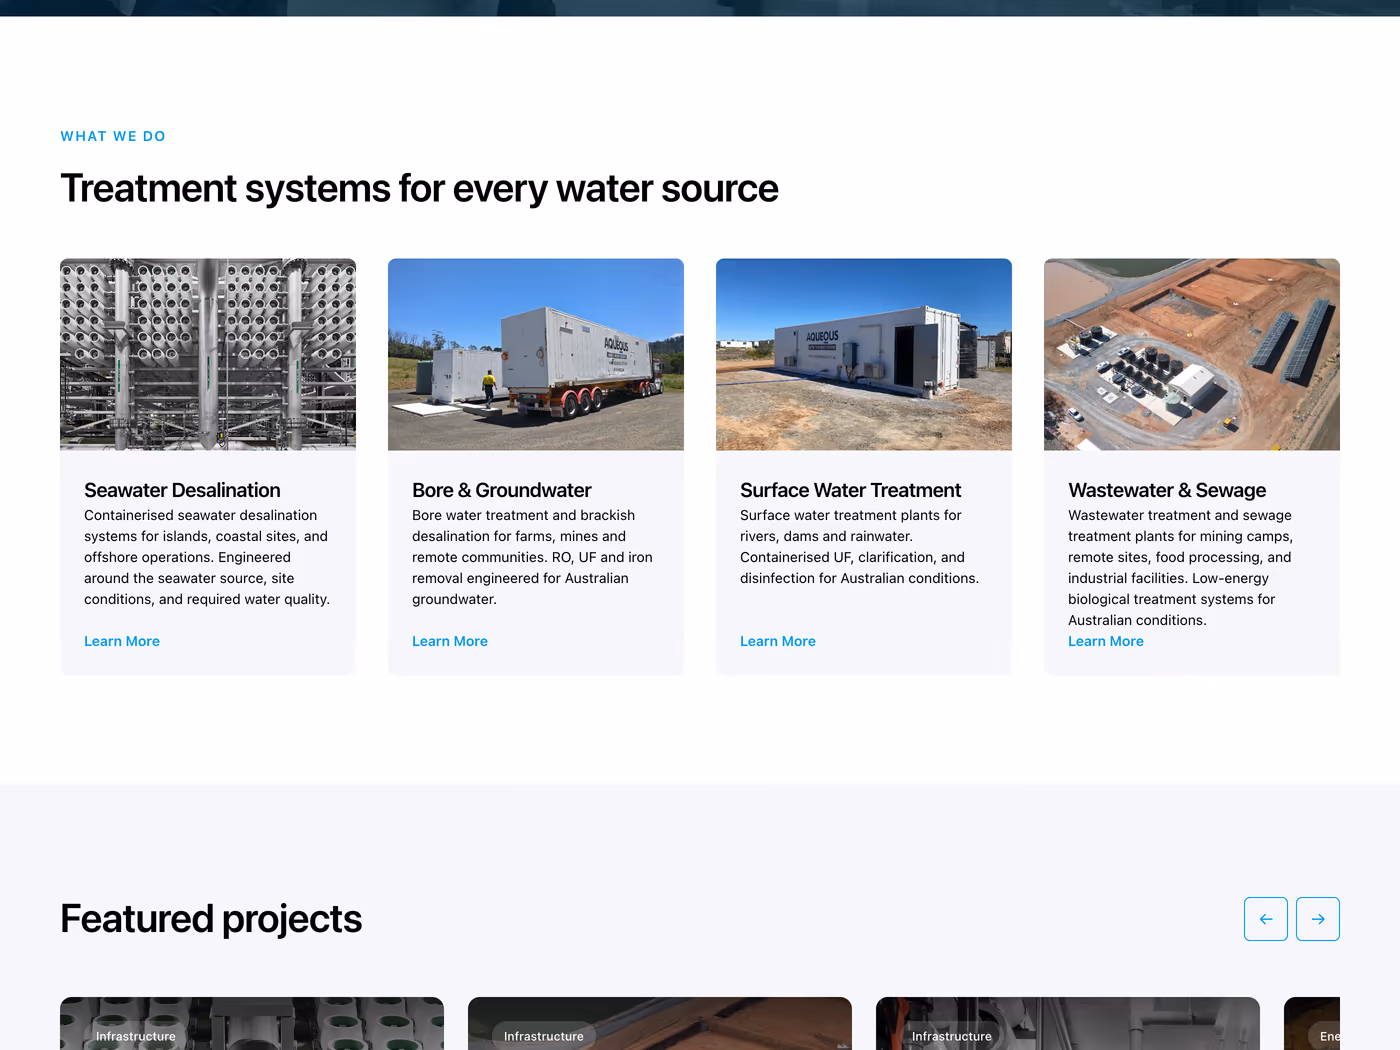
Task: Open Learn More under Wastewater & Sewage
Action: click(x=1106, y=641)
